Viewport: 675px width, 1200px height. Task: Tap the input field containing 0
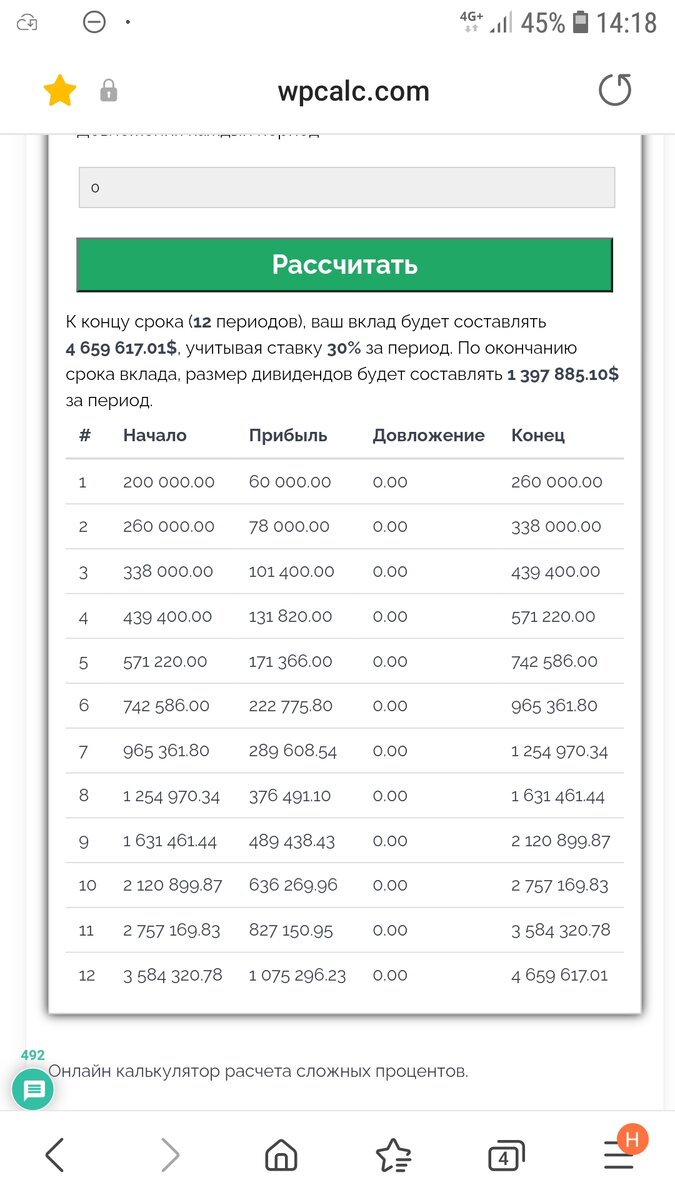(x=345, y=186)
